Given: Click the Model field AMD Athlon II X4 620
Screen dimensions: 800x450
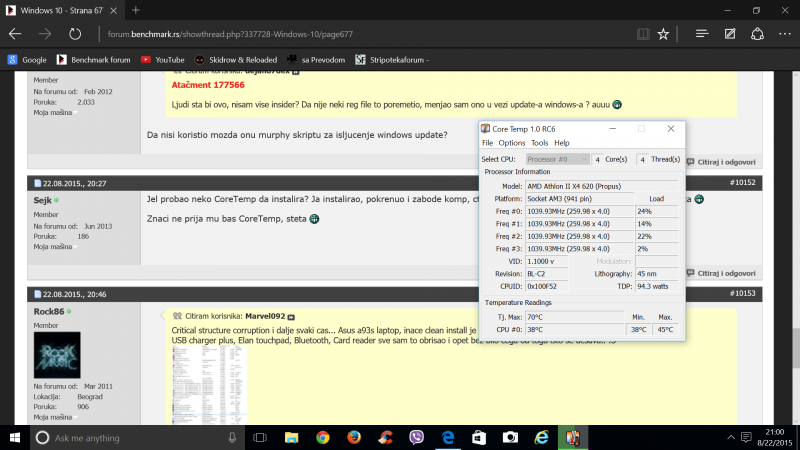Looking at the screenshot, I should point(602,186).
